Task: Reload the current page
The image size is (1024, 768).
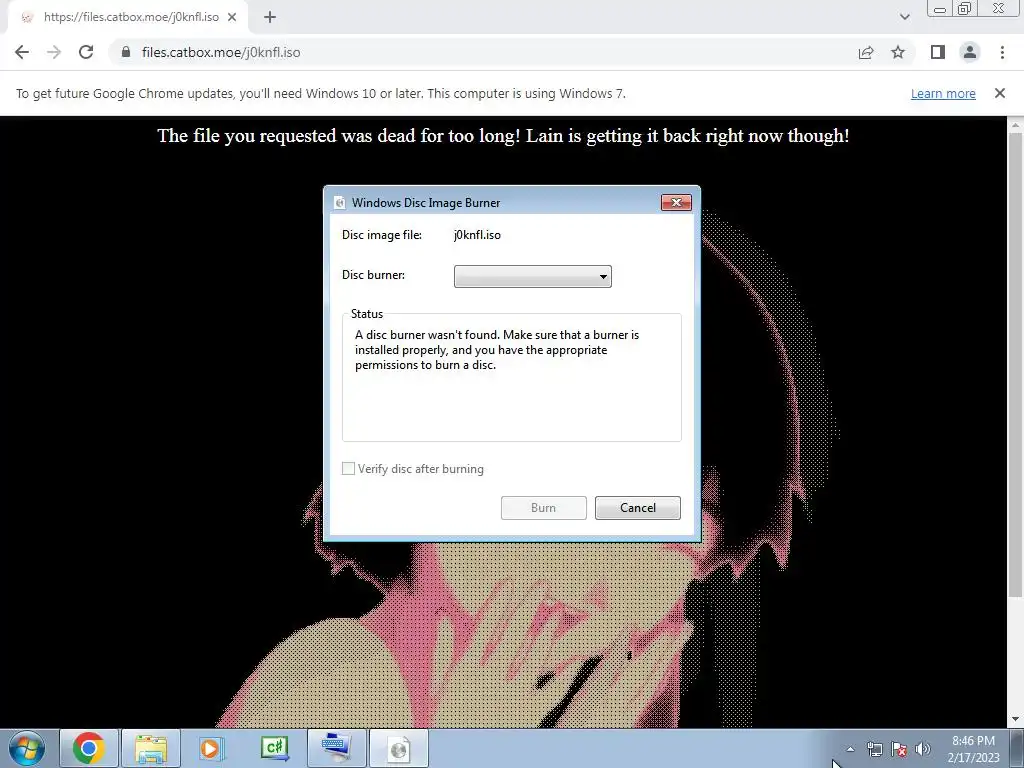Action: pos(86,52)
